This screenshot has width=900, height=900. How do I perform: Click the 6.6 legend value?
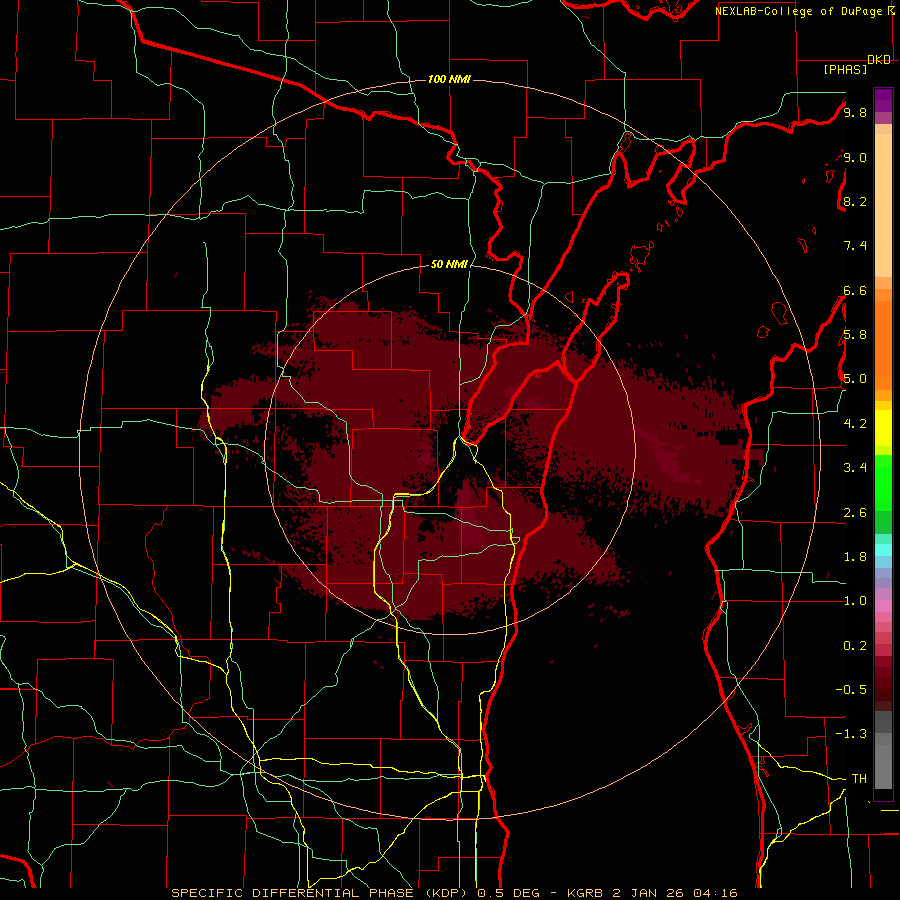pyautogui.click(x=855, y=290)
